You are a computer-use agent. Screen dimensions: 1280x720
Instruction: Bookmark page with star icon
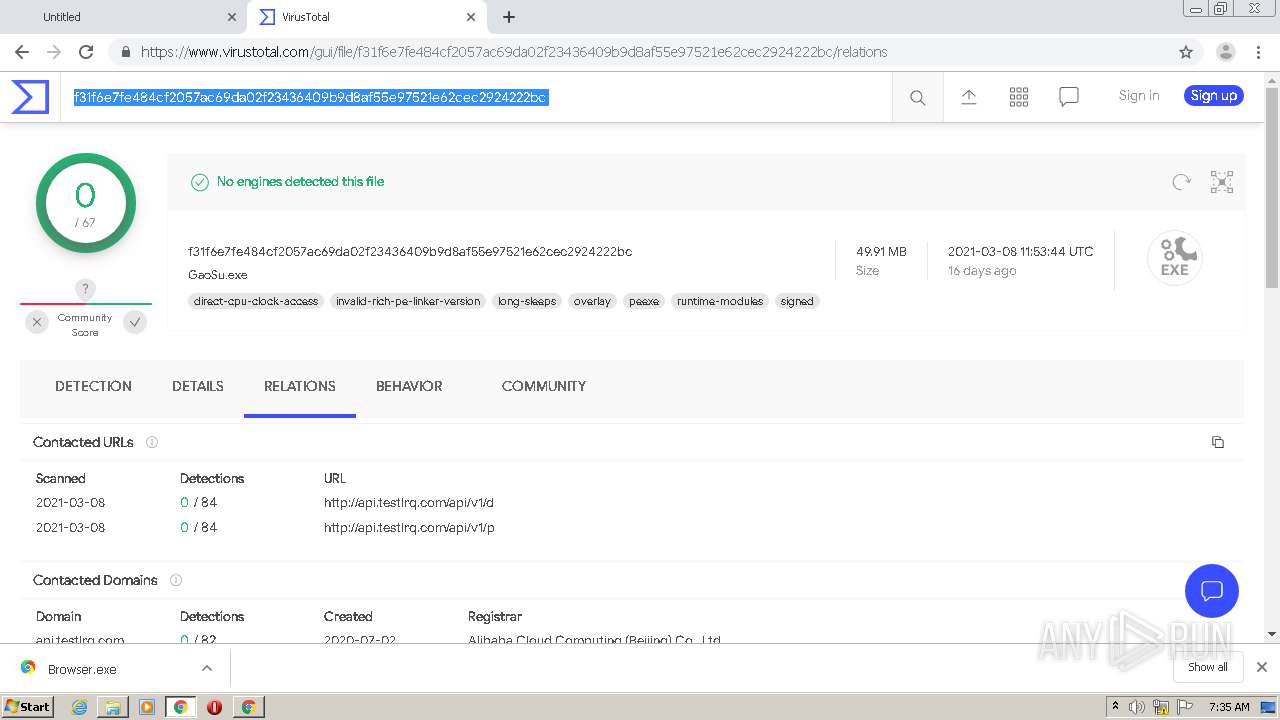pos(1186,52)
